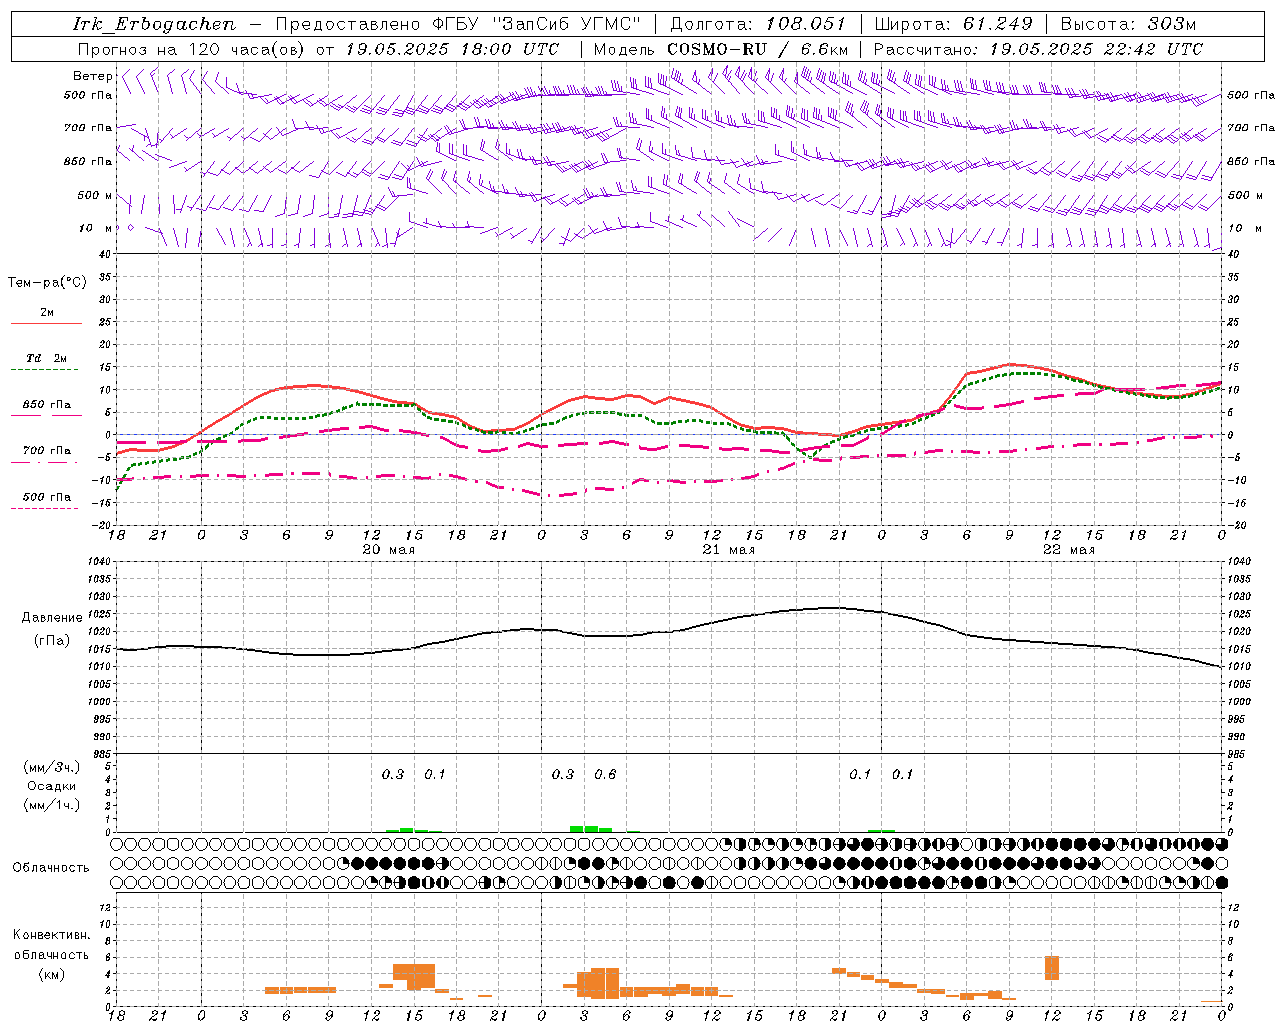Click the computed time 19.05.2025 22:42 UTC
Screen dimensions: 1280x1024
click(x=1096, y=49)
